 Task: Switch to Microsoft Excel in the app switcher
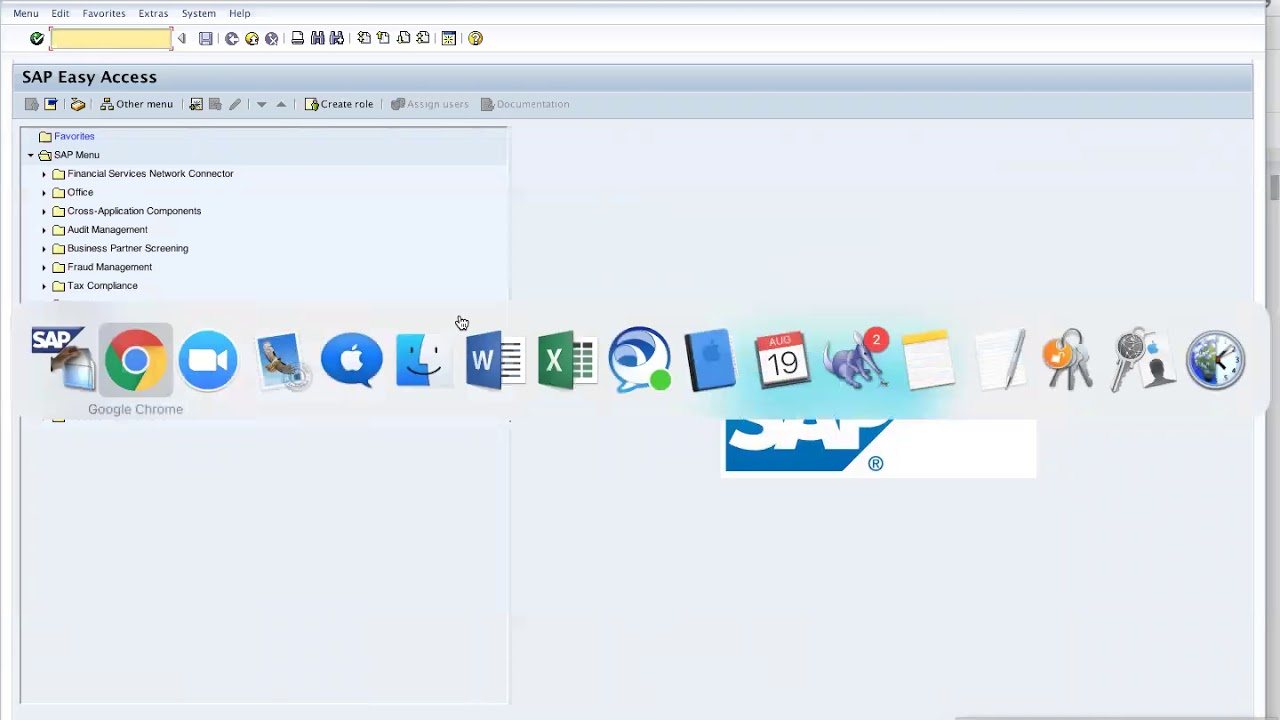(567, 359)
